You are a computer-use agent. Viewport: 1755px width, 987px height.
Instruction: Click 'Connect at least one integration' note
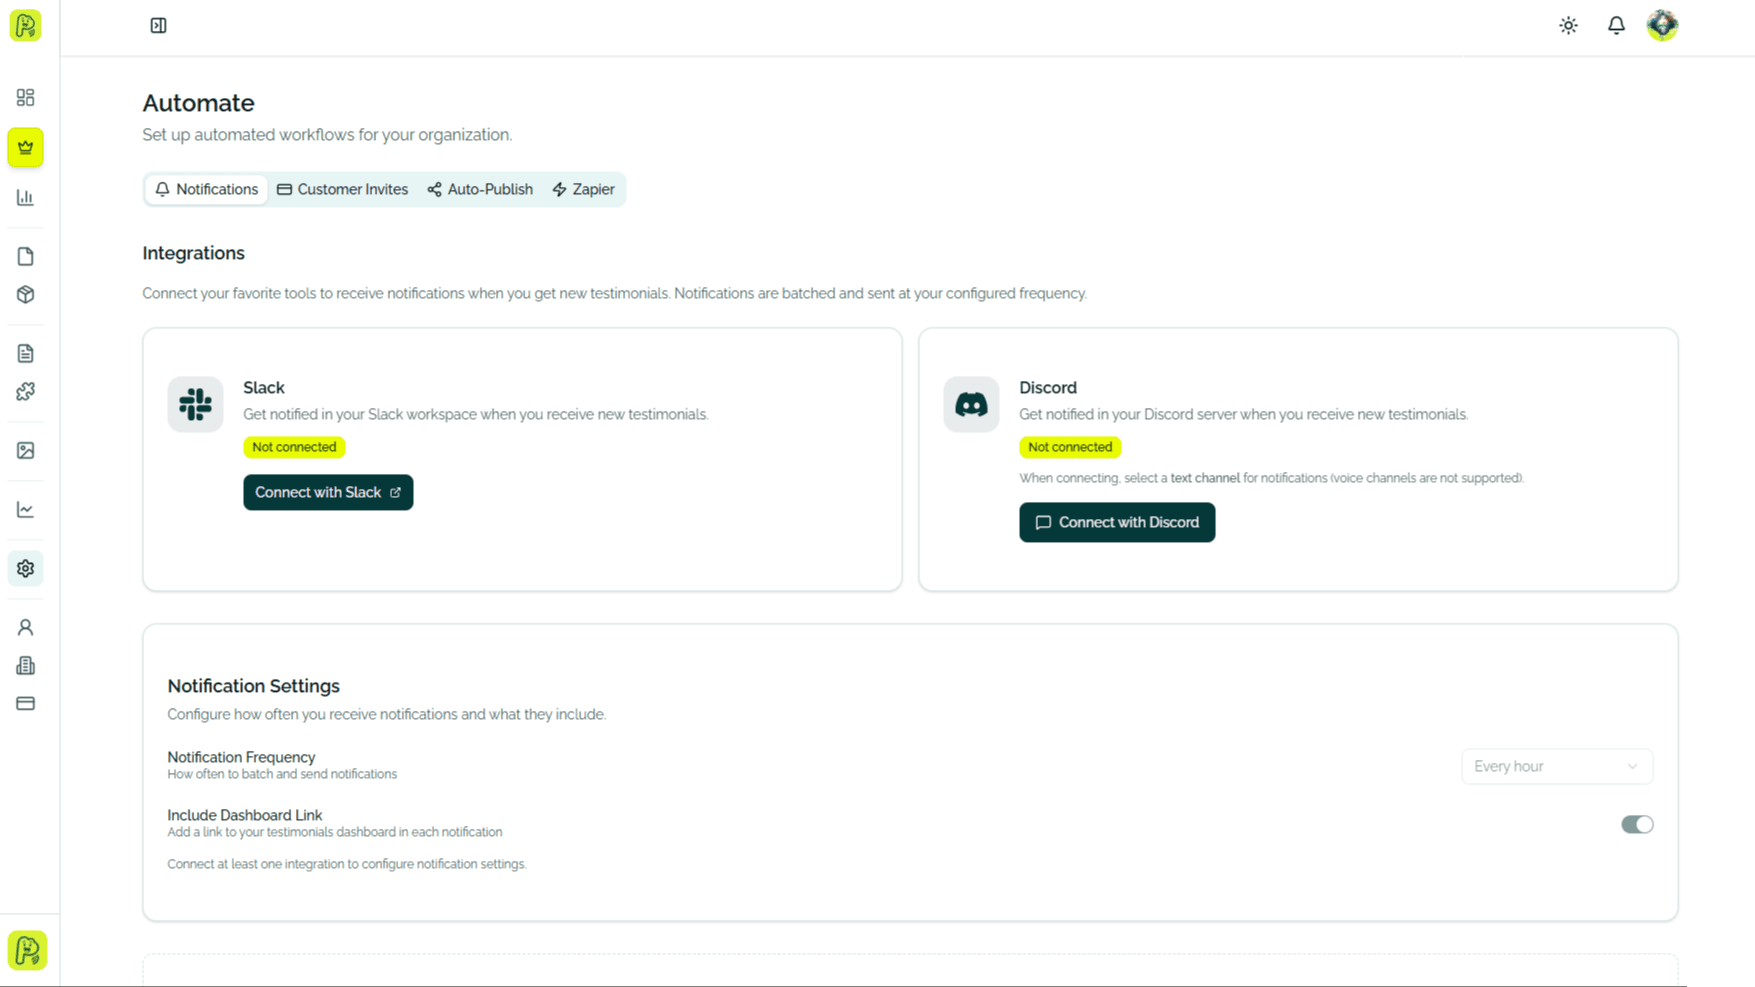click(x=346, y=864)
